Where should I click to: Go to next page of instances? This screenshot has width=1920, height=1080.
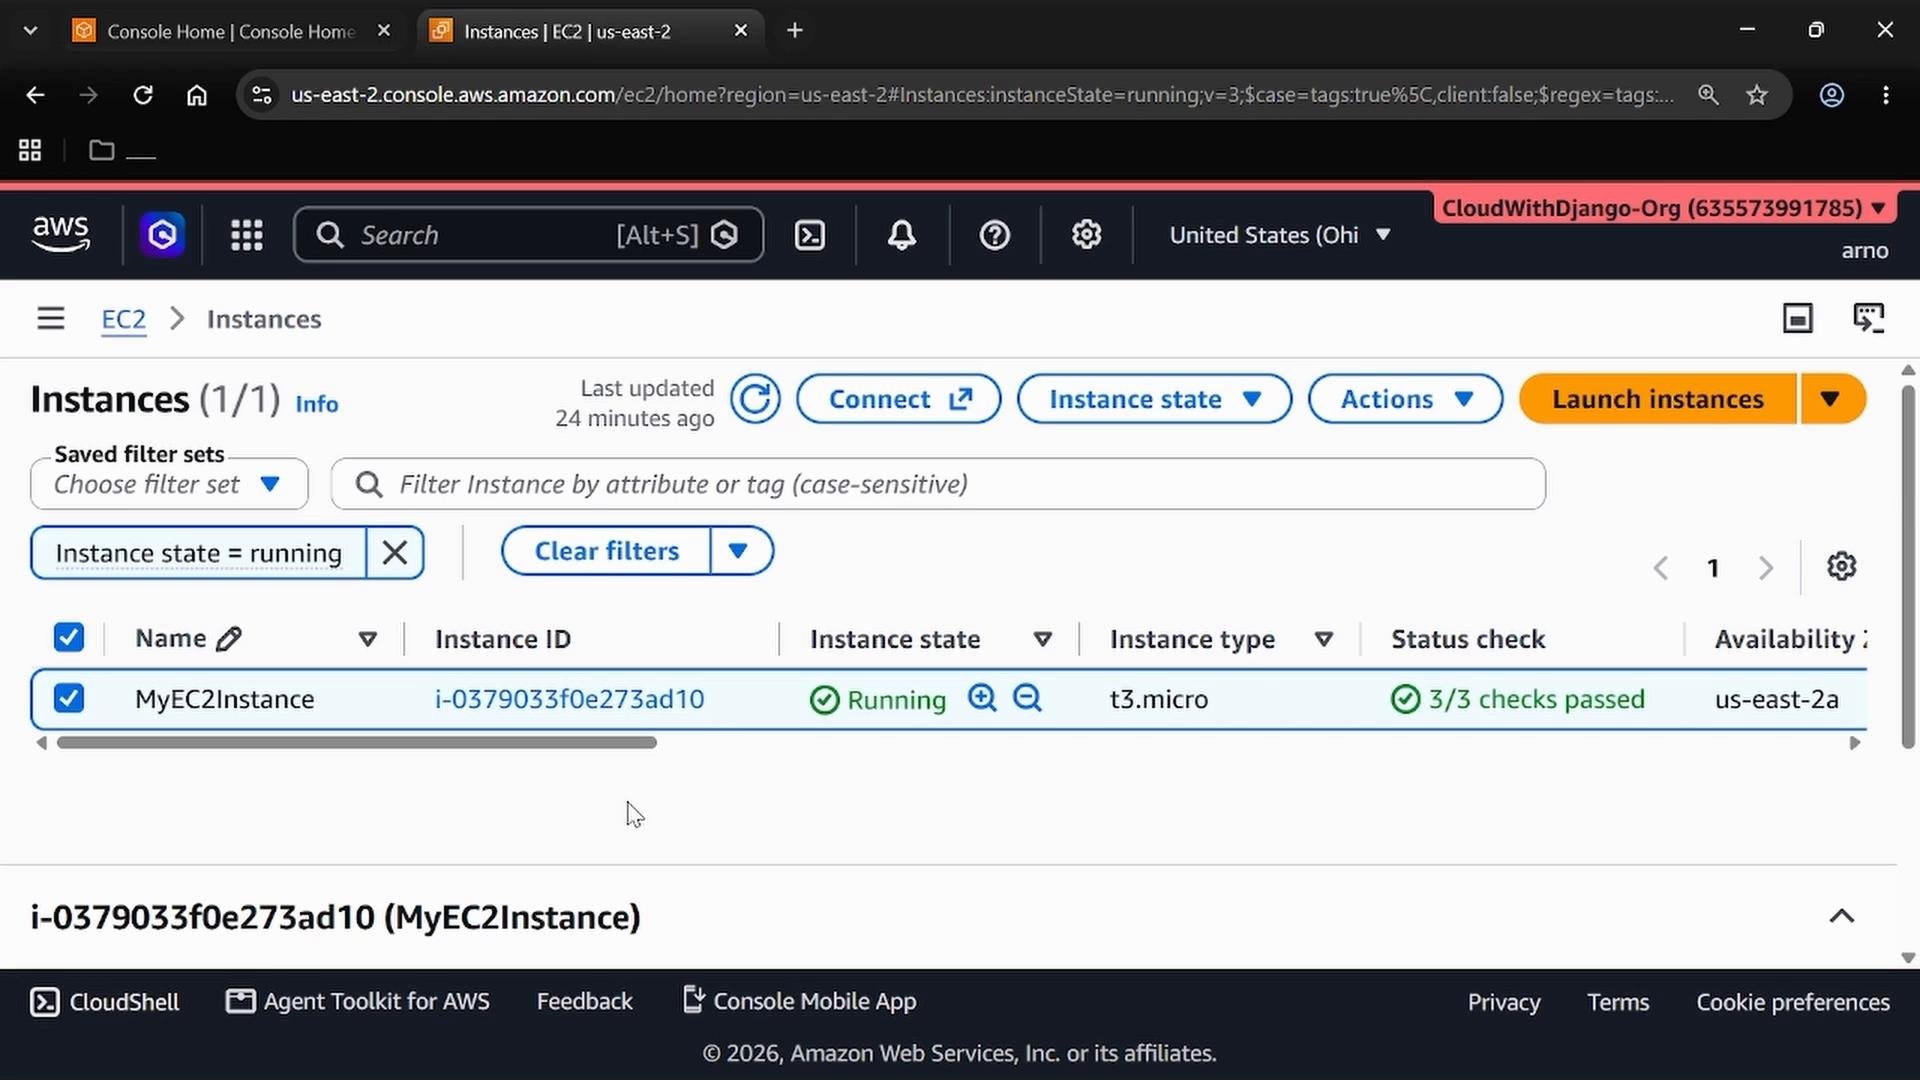tap(1766, 568)
